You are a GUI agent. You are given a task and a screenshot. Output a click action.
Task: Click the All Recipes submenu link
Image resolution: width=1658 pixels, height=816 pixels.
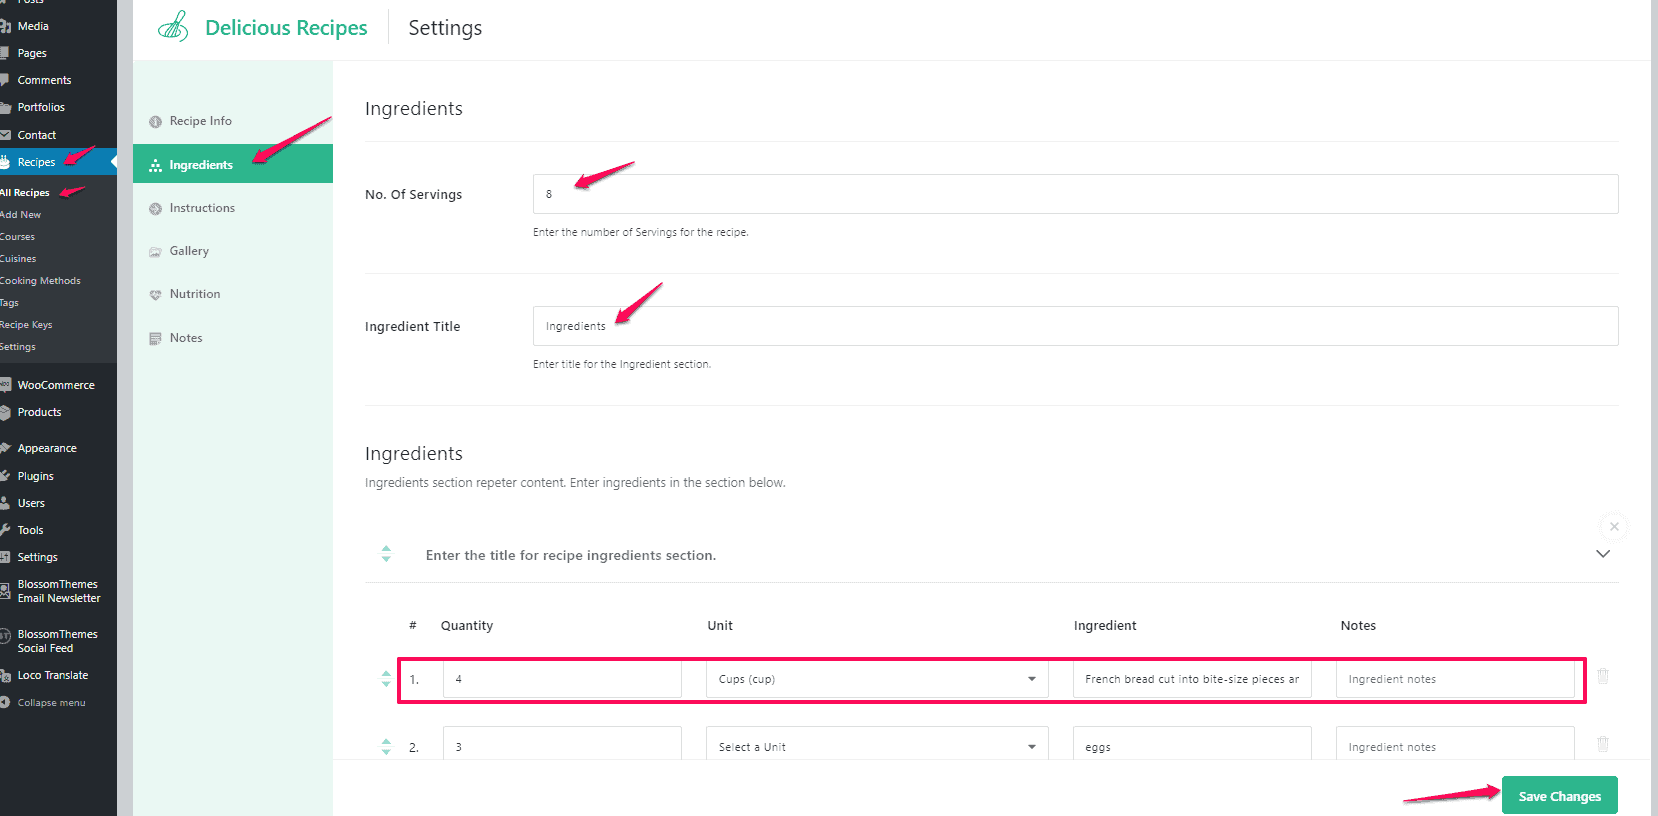point(25,193)
